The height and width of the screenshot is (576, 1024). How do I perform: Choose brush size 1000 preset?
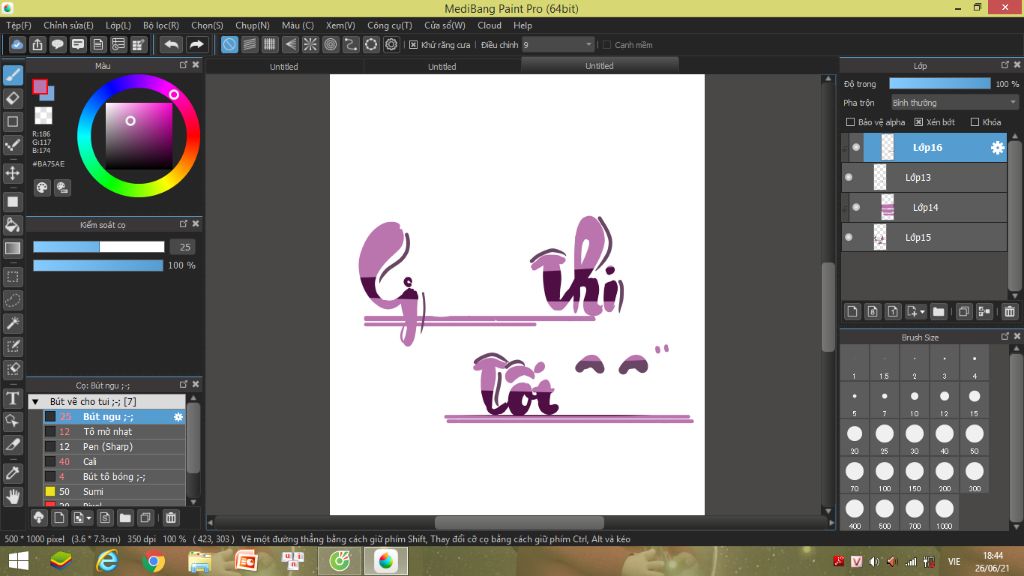coord(944,513)
